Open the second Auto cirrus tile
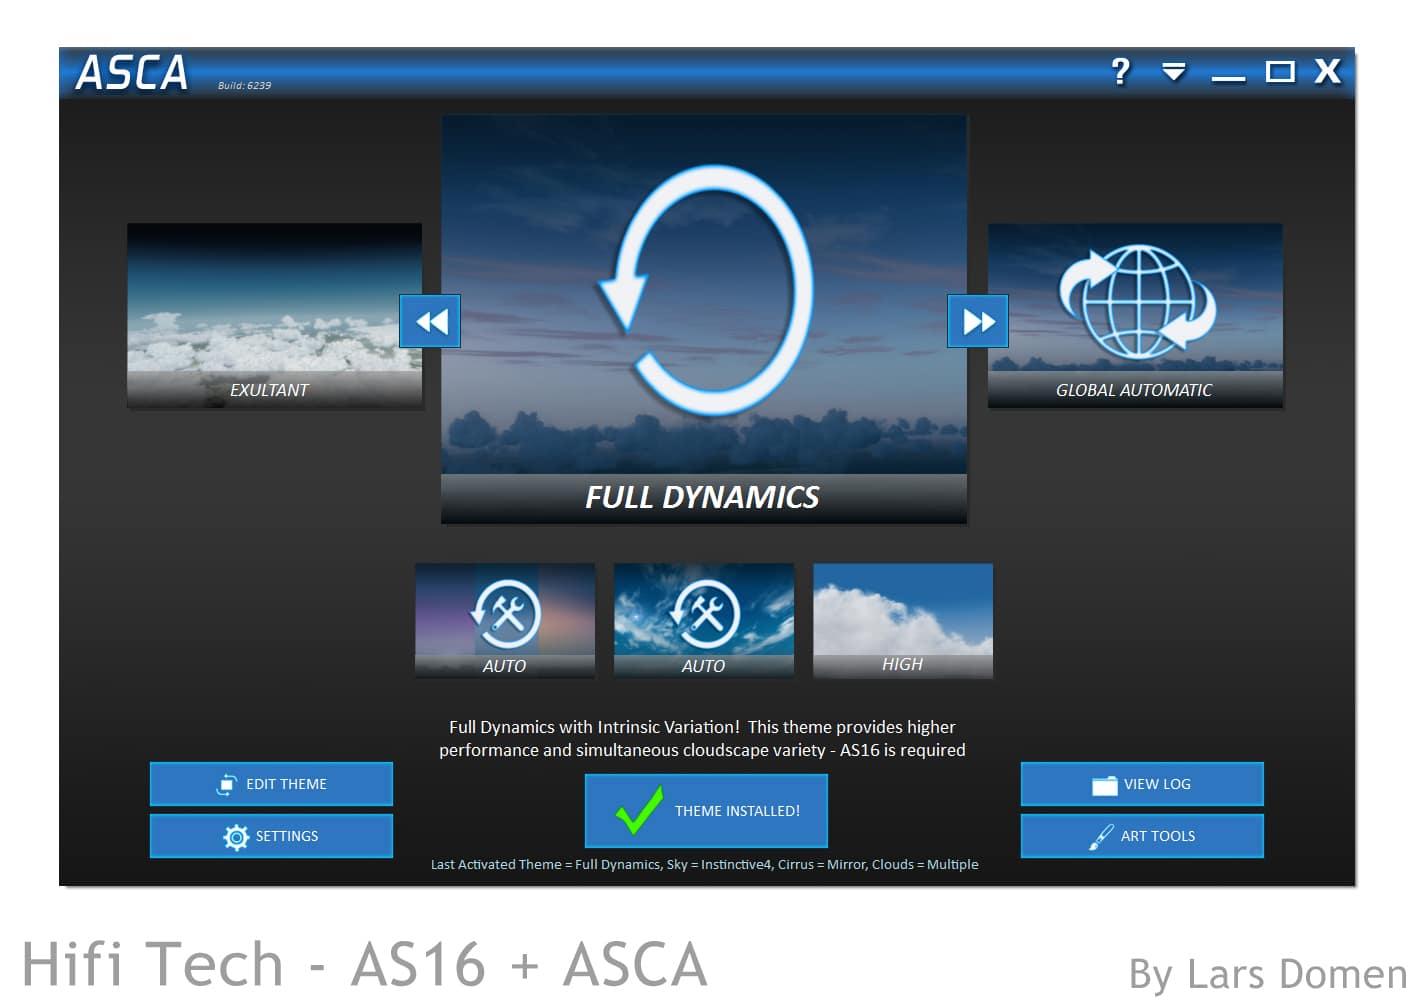The height and width of the screenshot is (1004, 1416). (703, 620)
